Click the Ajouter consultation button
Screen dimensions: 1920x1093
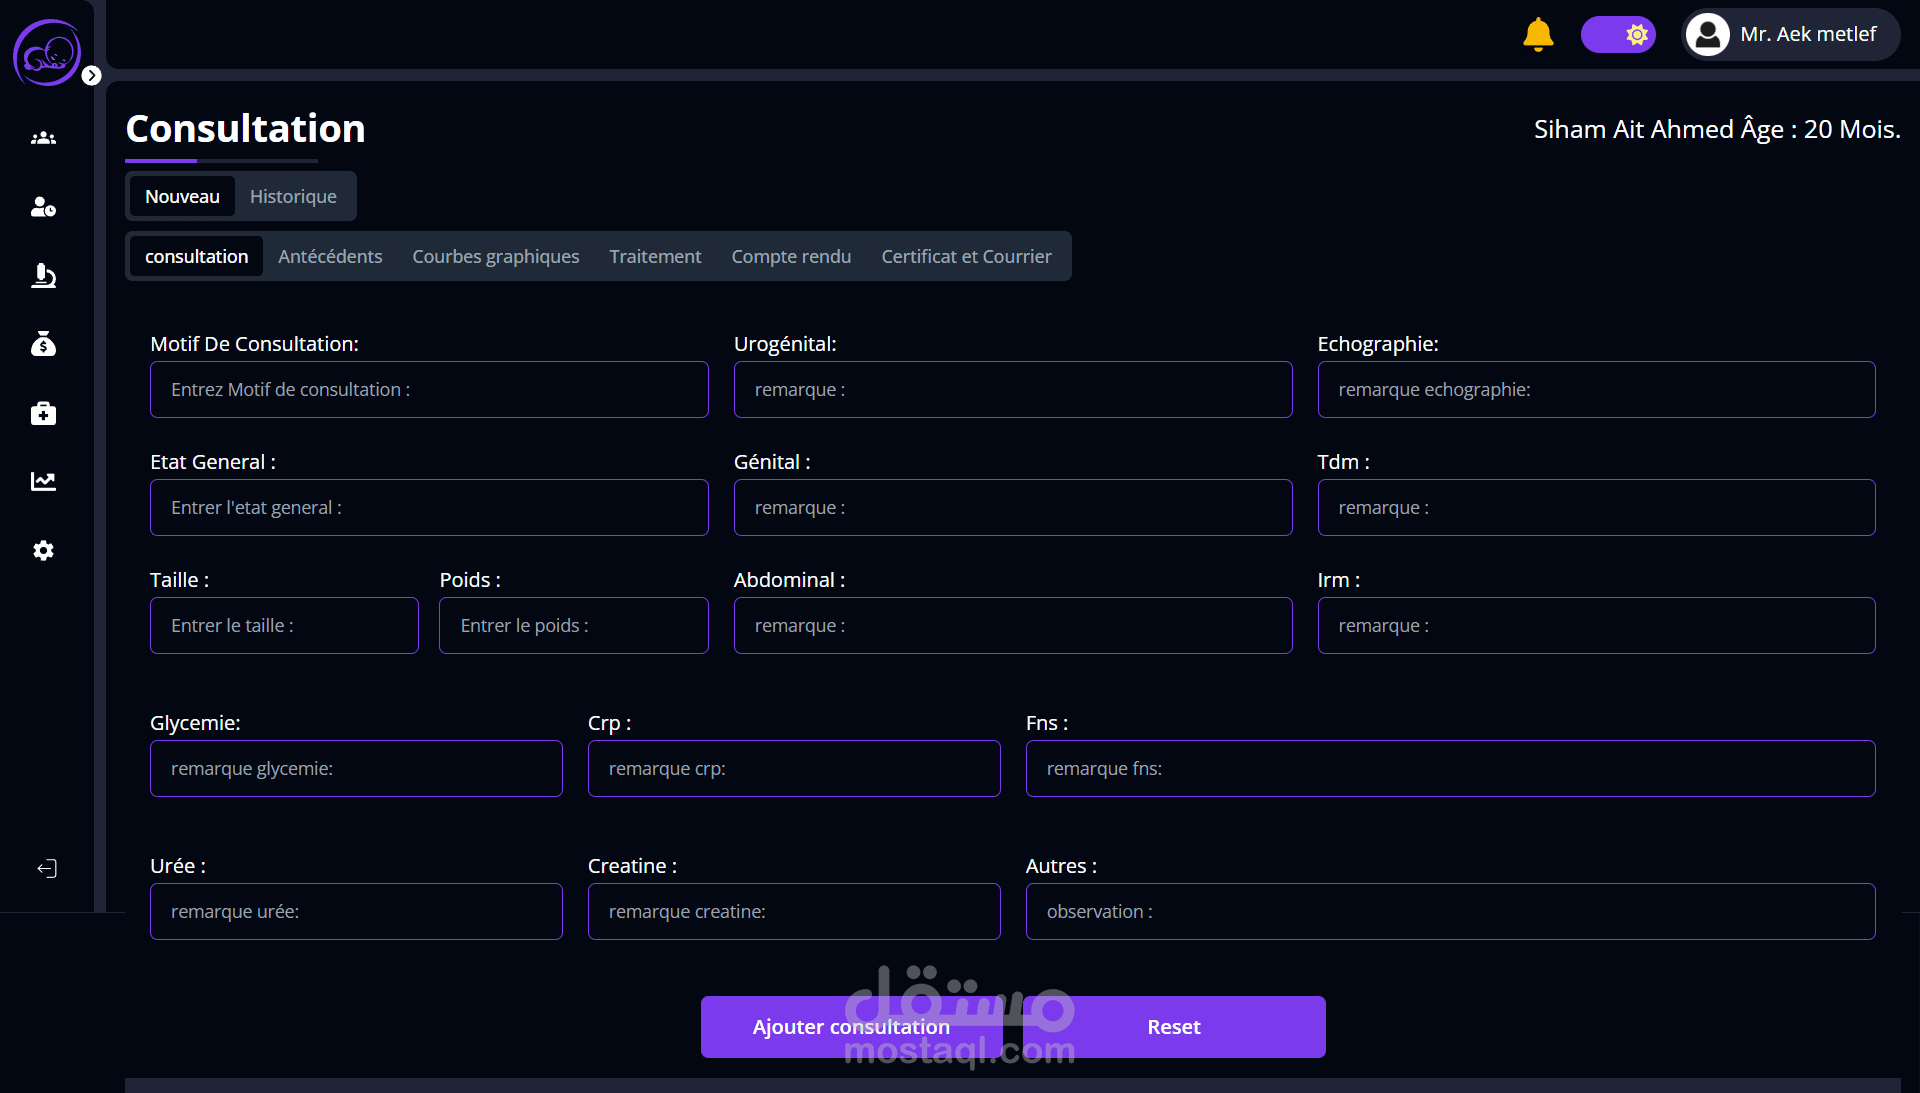850,1026
